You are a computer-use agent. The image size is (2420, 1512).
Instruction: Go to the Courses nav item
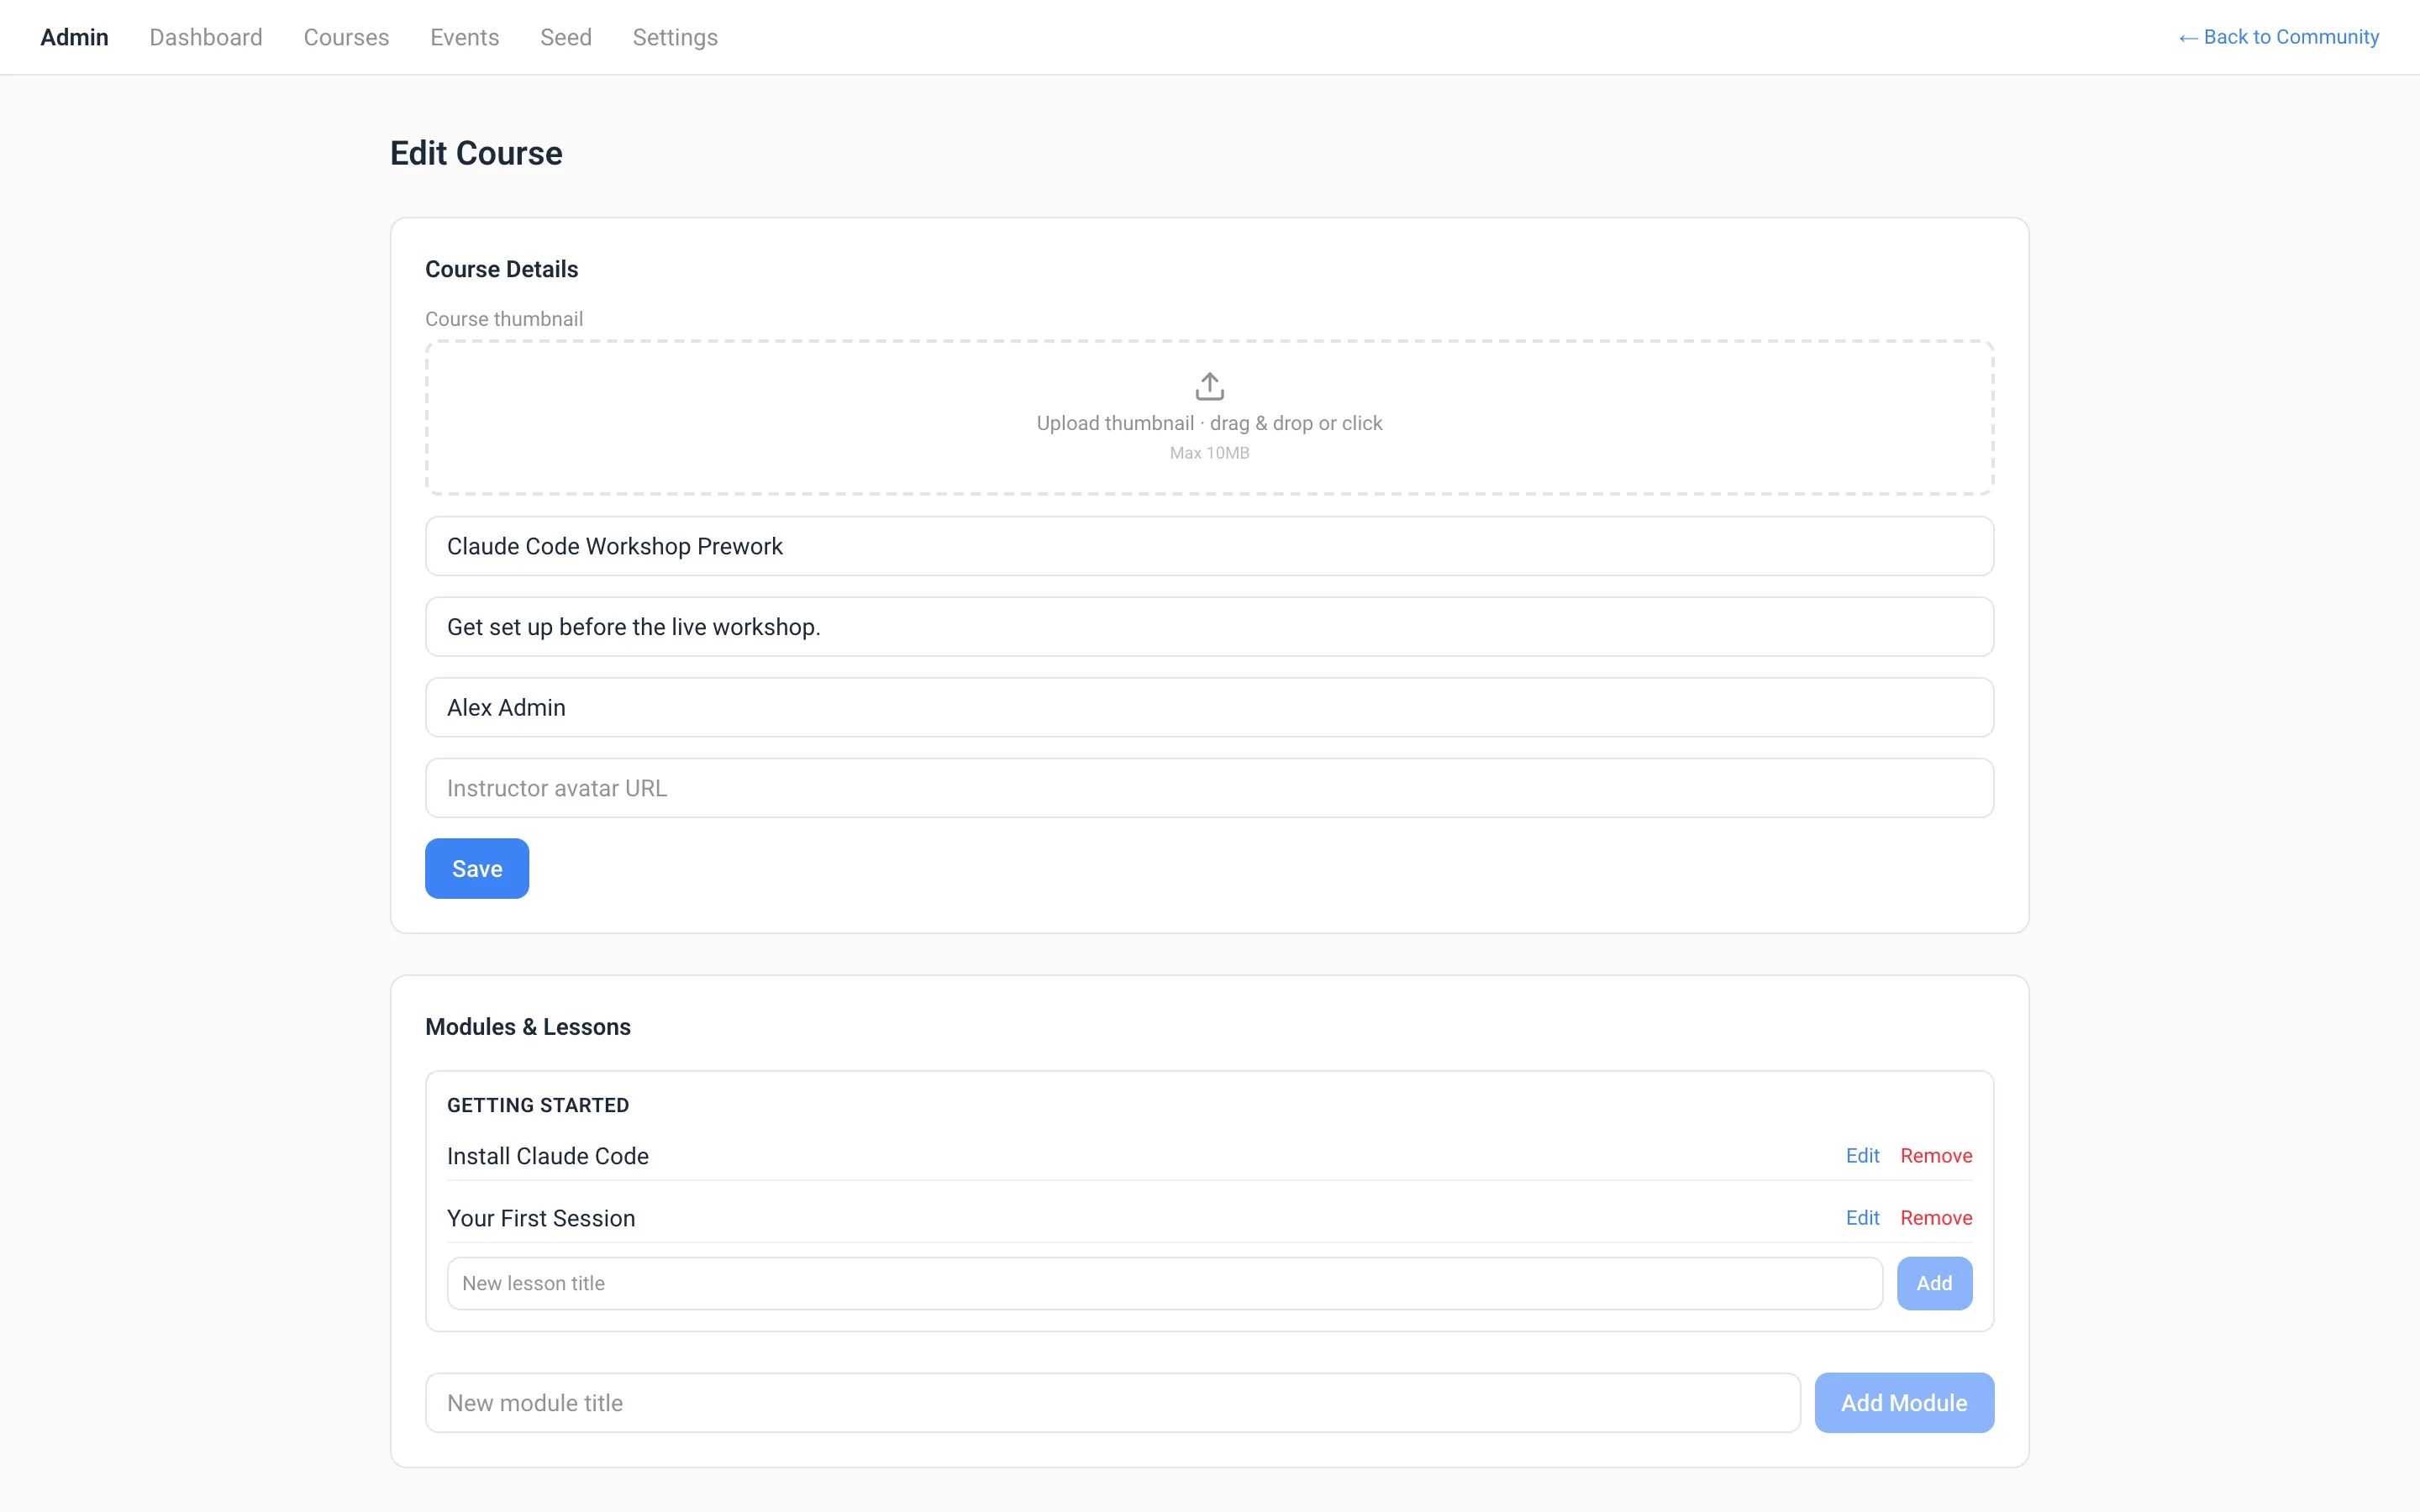tap(346, 37)
